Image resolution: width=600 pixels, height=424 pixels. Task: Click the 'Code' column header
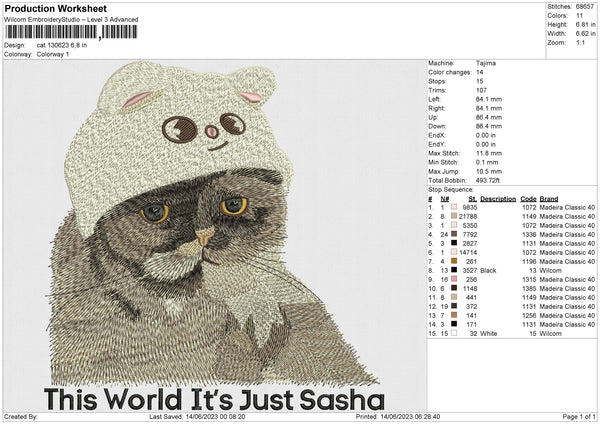(x=528, y=199)
